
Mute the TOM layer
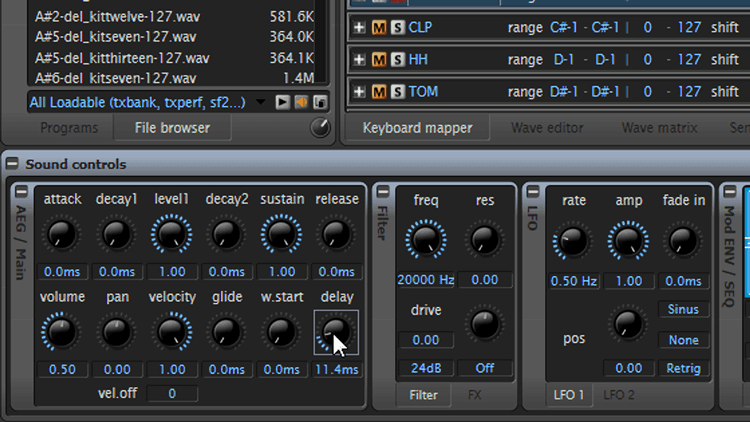[x=379, y=92]
